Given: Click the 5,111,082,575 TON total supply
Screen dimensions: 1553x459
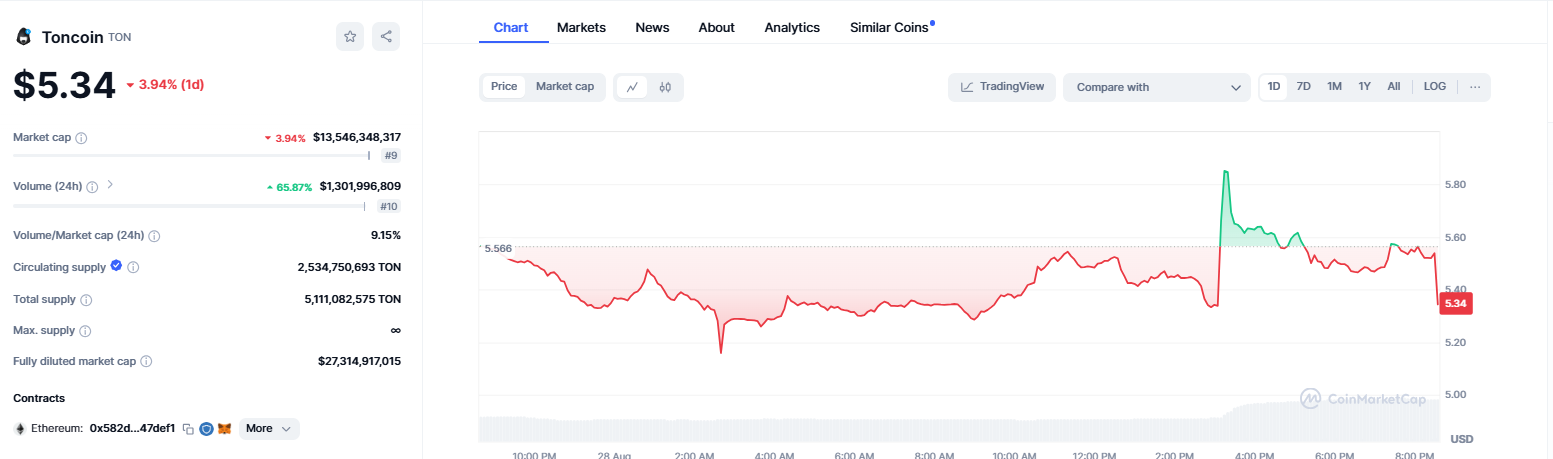Looking at the screenshot, I should pos(353,299).
